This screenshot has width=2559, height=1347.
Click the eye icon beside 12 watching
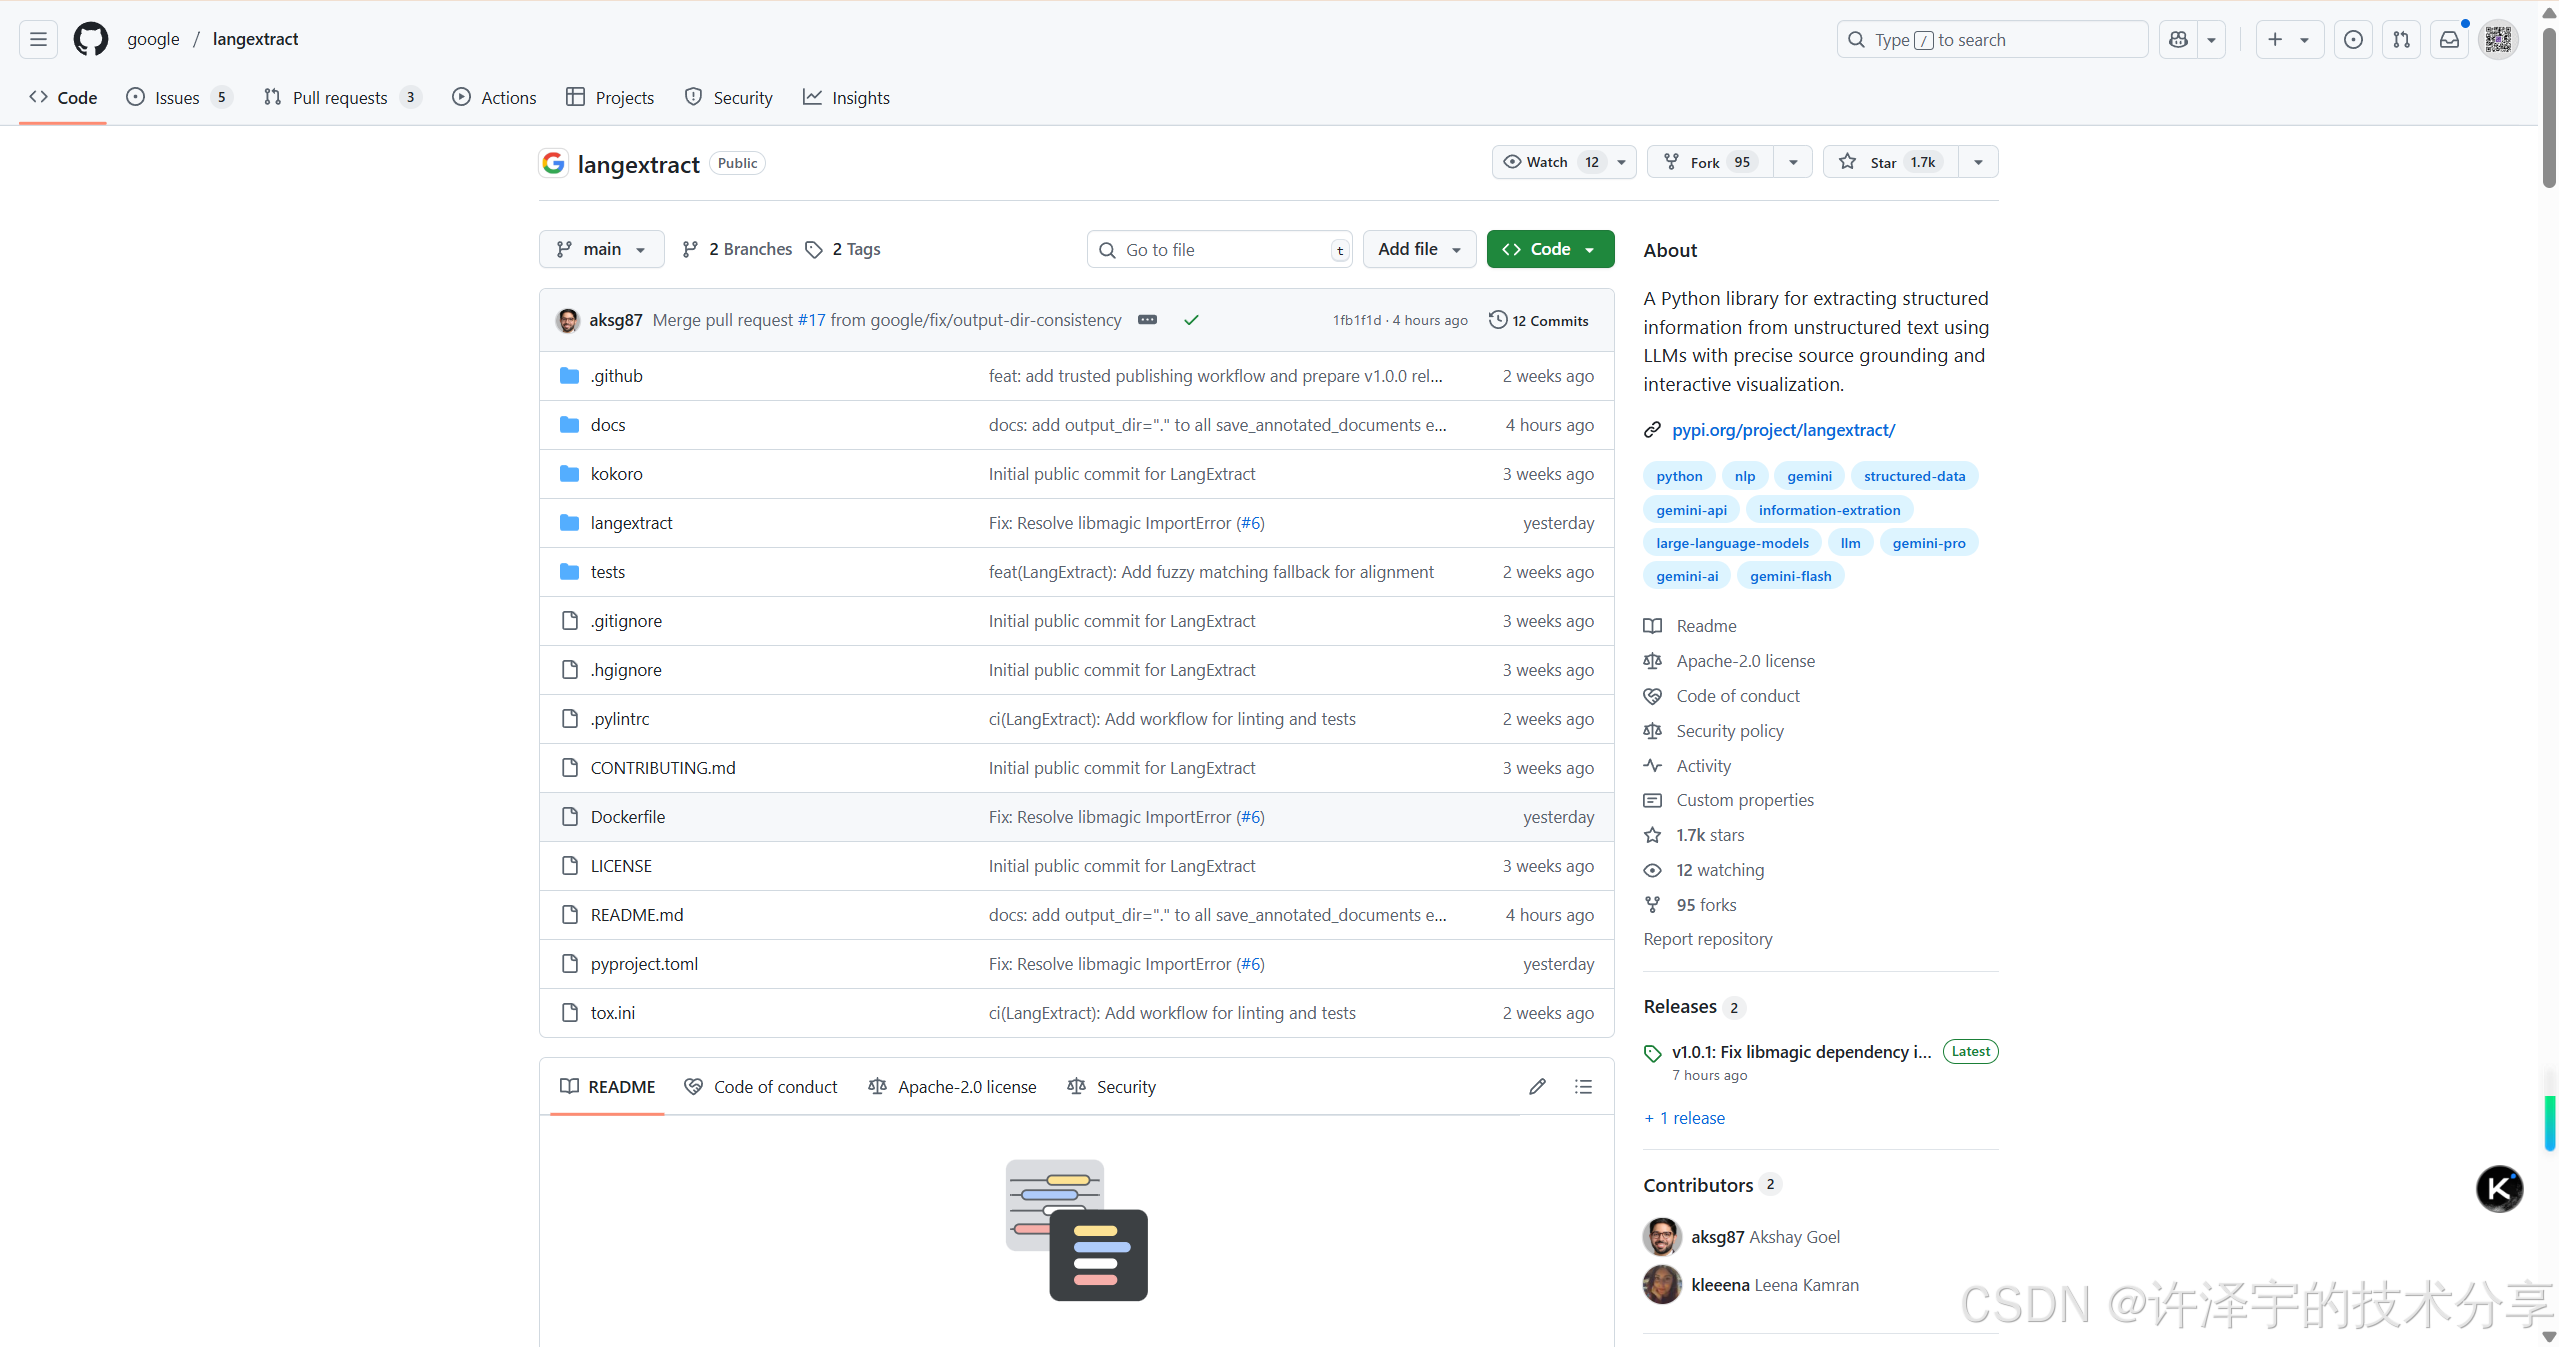pyautogui.click(x=1653, y=870)
